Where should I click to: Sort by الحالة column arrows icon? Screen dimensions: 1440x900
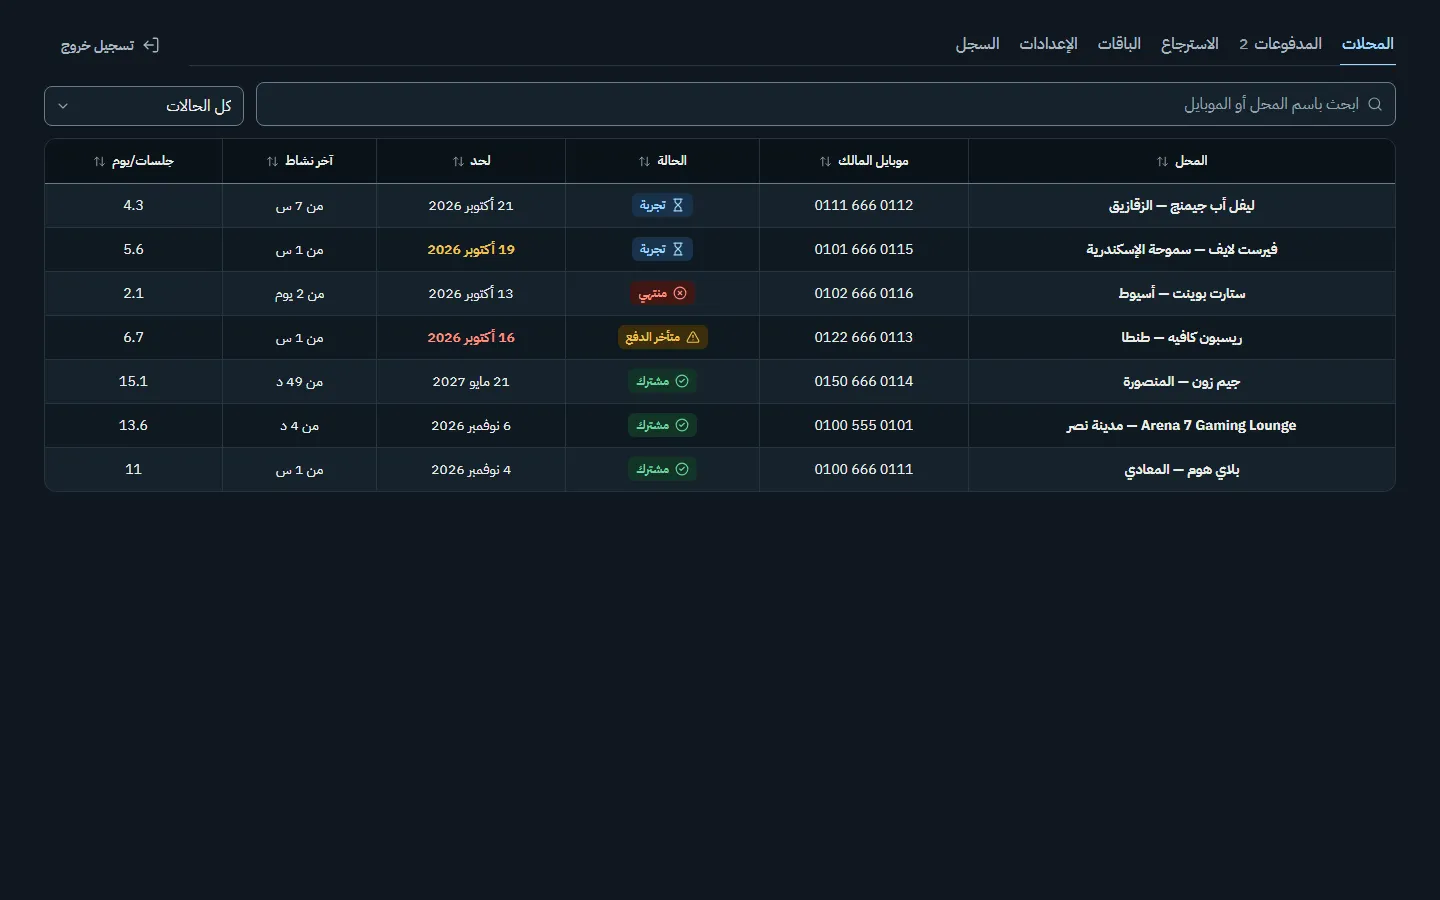(644, 161)
